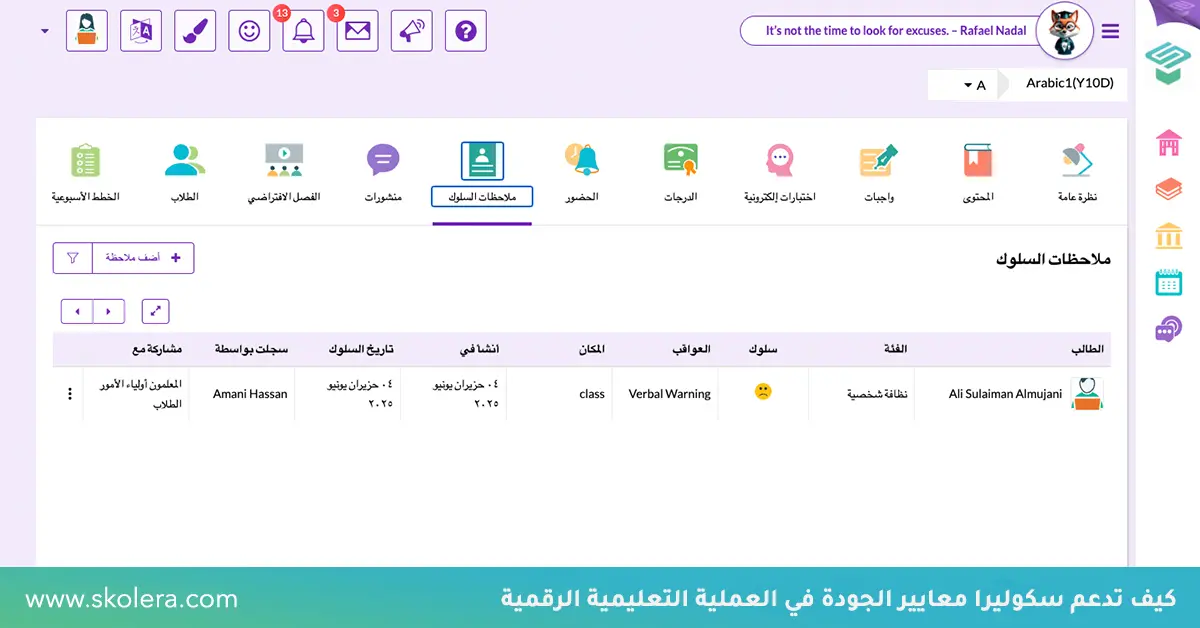Click the العواقب column header

tap(691, 349)
